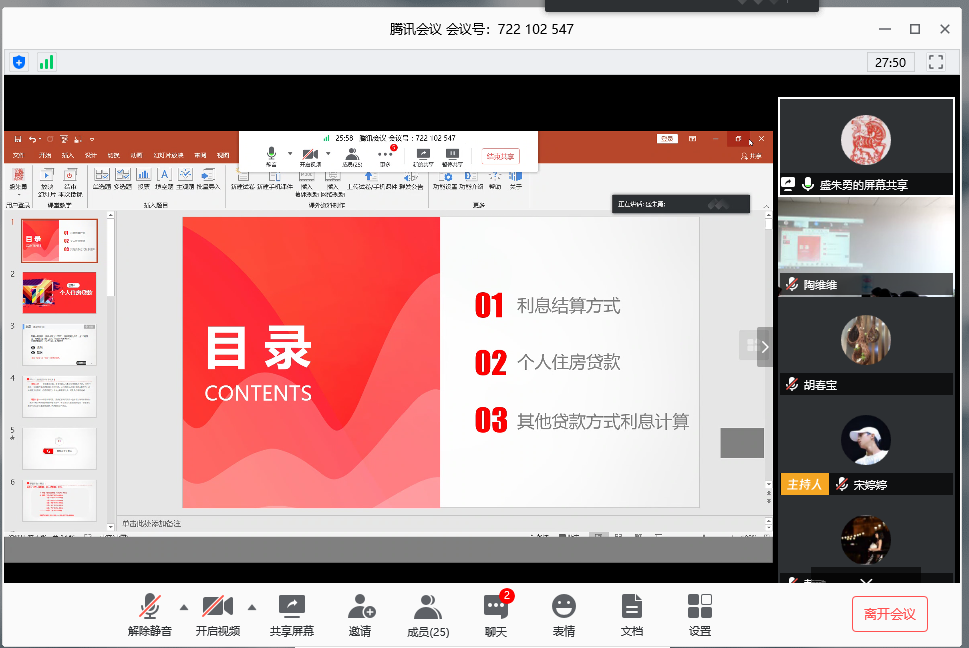Open the 文档 documents panel
The image size is (969, 648).
pyautogui.click(x=631, y=614)
